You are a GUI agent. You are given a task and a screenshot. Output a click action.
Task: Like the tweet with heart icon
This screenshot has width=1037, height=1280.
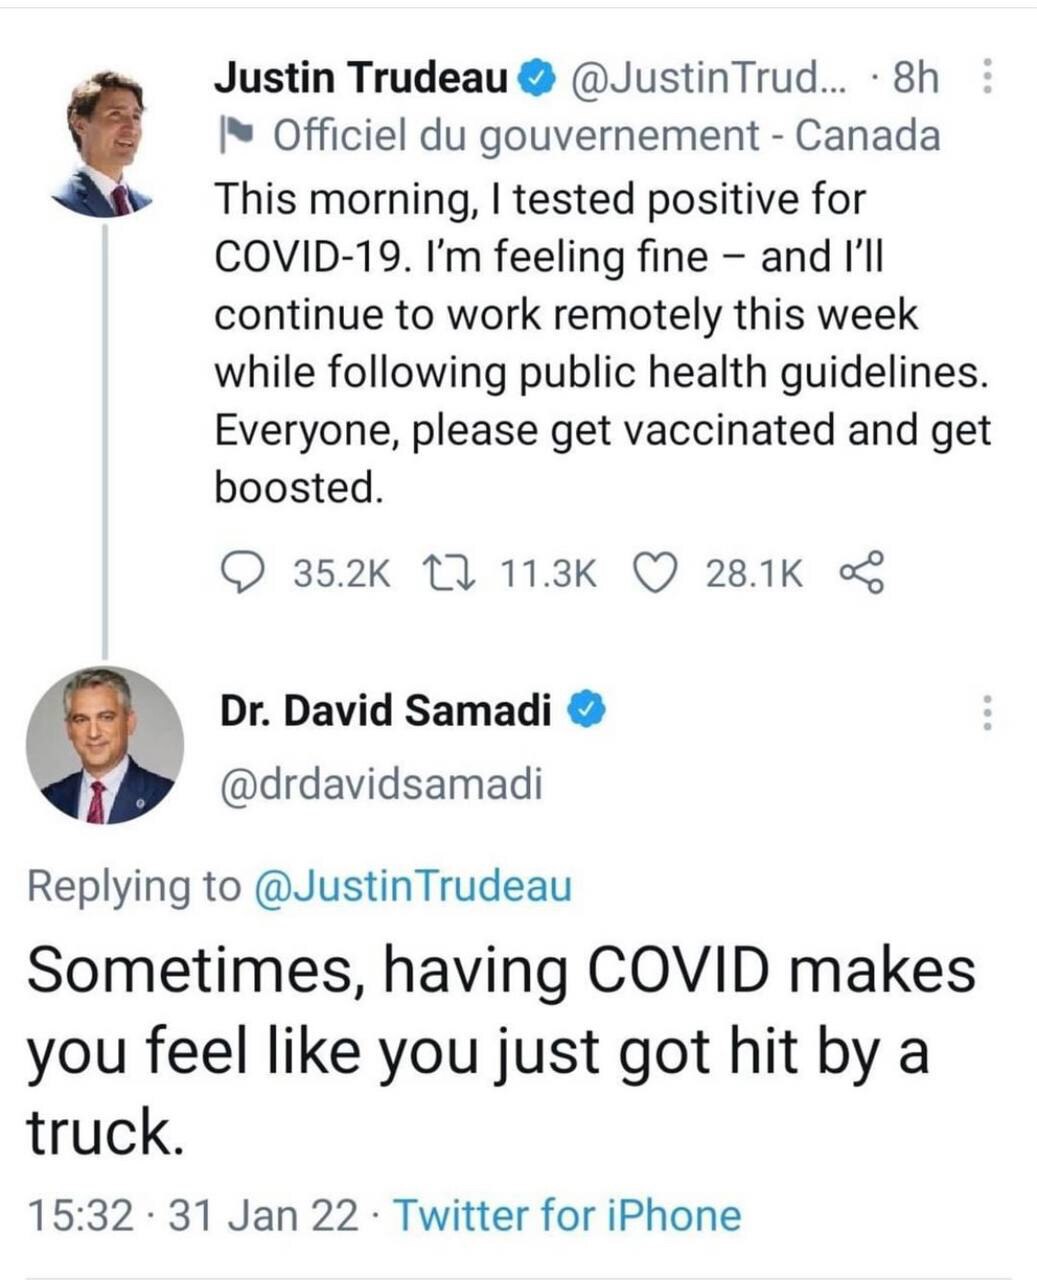[656, 574]
